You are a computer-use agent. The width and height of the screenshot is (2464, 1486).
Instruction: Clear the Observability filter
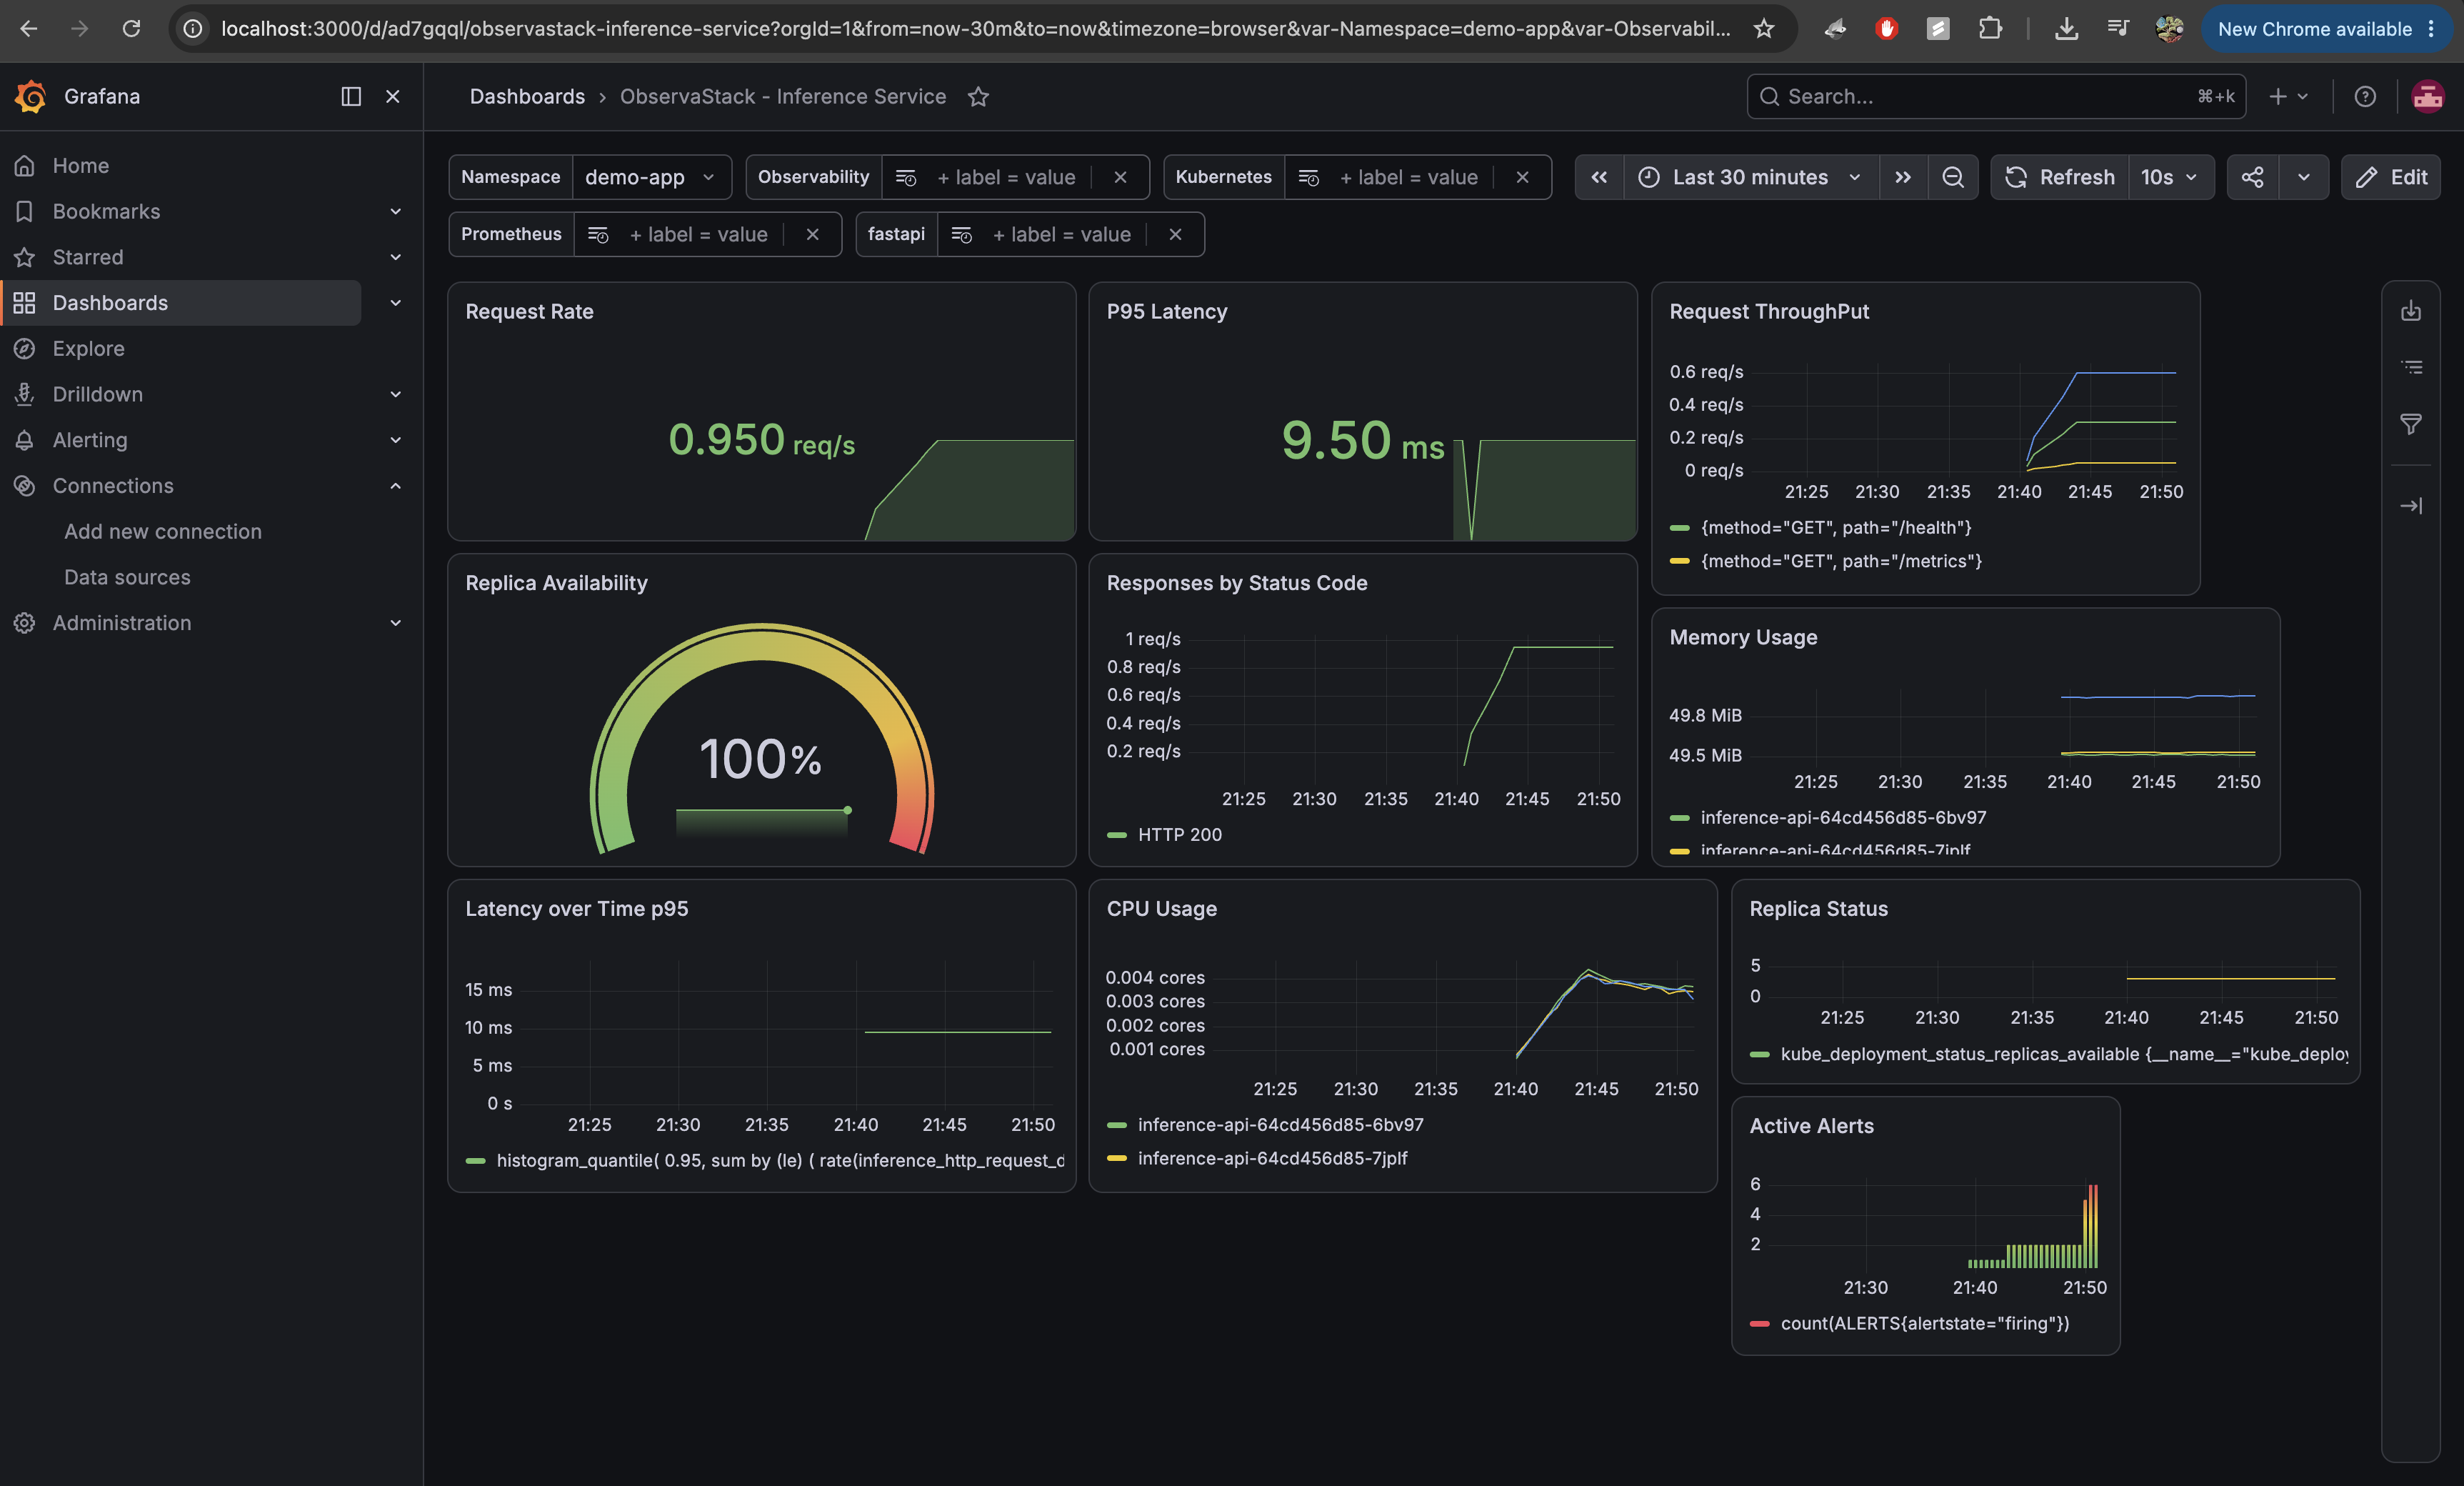pos(1120,177)
